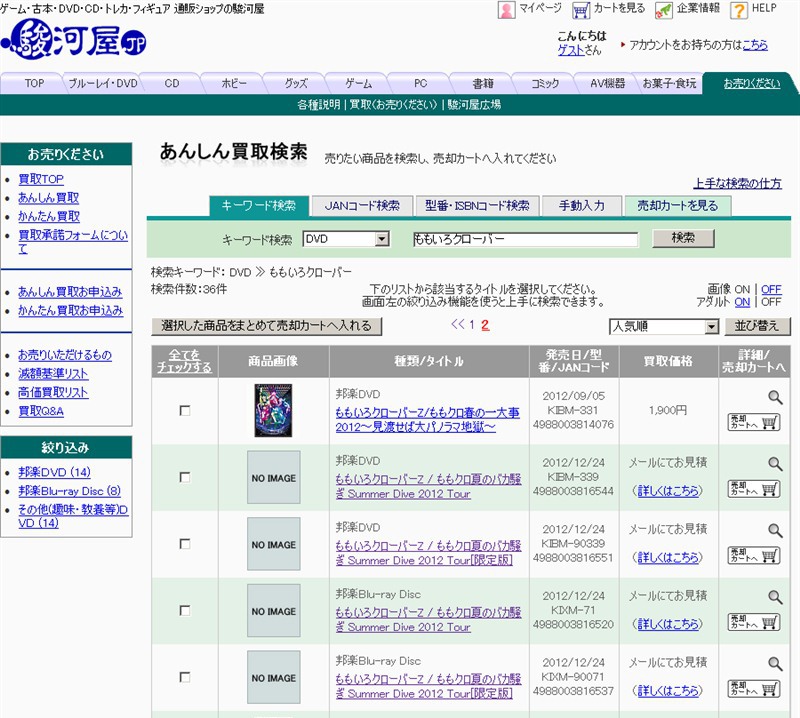Screen dimensions: 800x718
Task: Open details magnifier for KIXM-71 row
Action: click(775, 597)
